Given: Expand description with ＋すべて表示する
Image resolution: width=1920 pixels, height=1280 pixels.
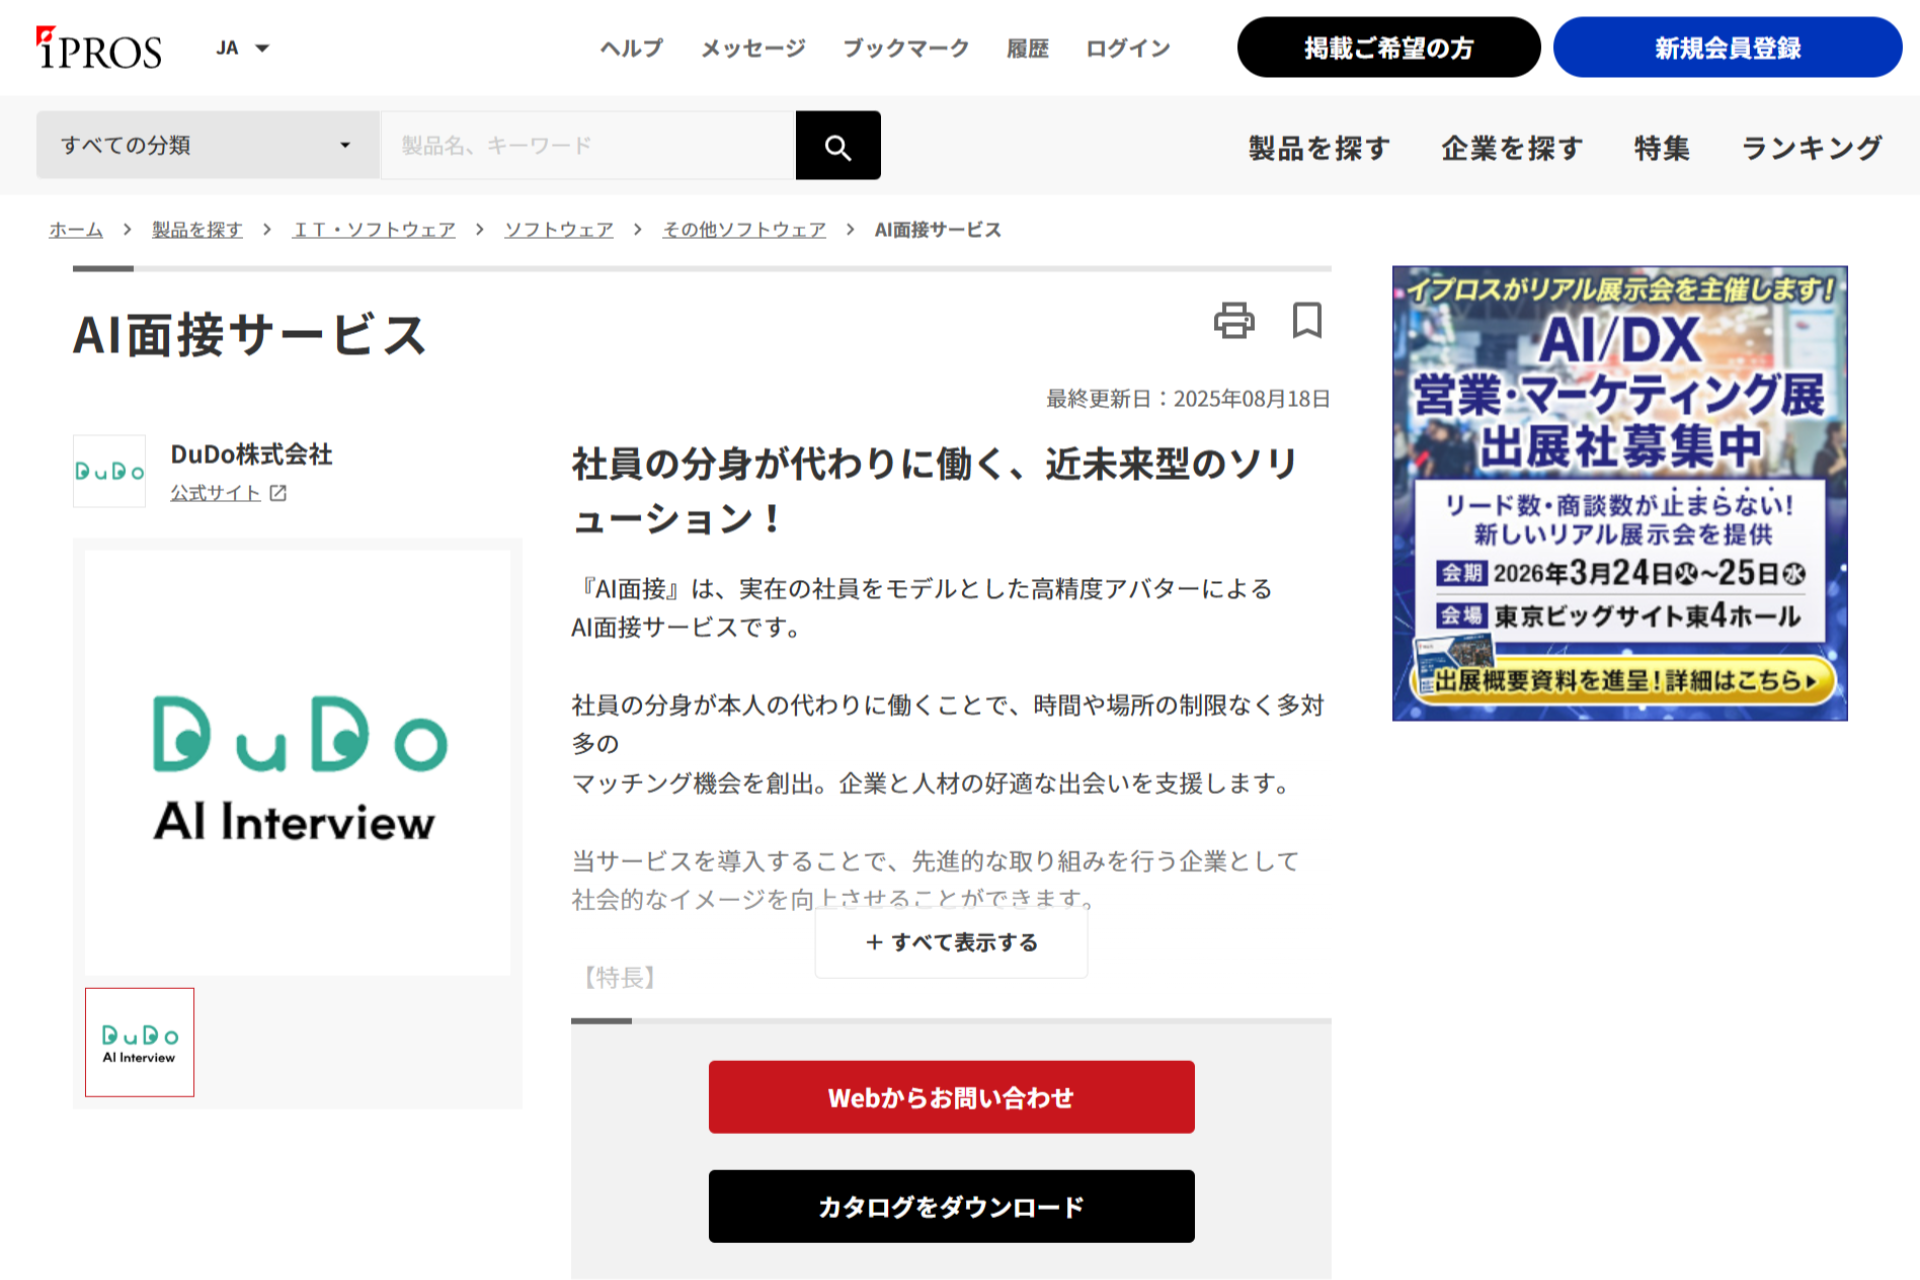Looking at the screenshot, I should click(x=951, y=942).
